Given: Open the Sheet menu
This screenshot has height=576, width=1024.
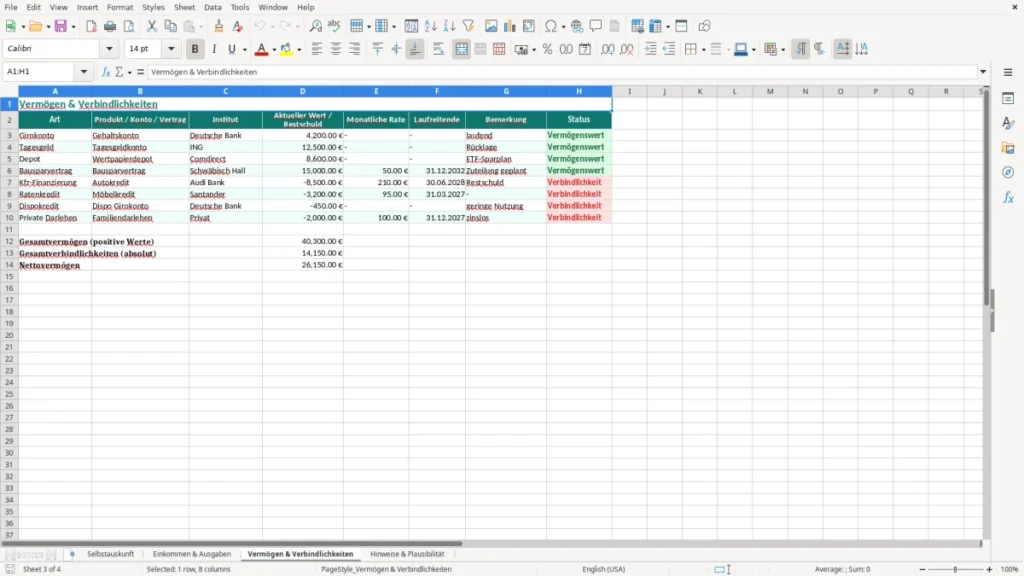Looking at the screenshot, I should click(184, 7).
